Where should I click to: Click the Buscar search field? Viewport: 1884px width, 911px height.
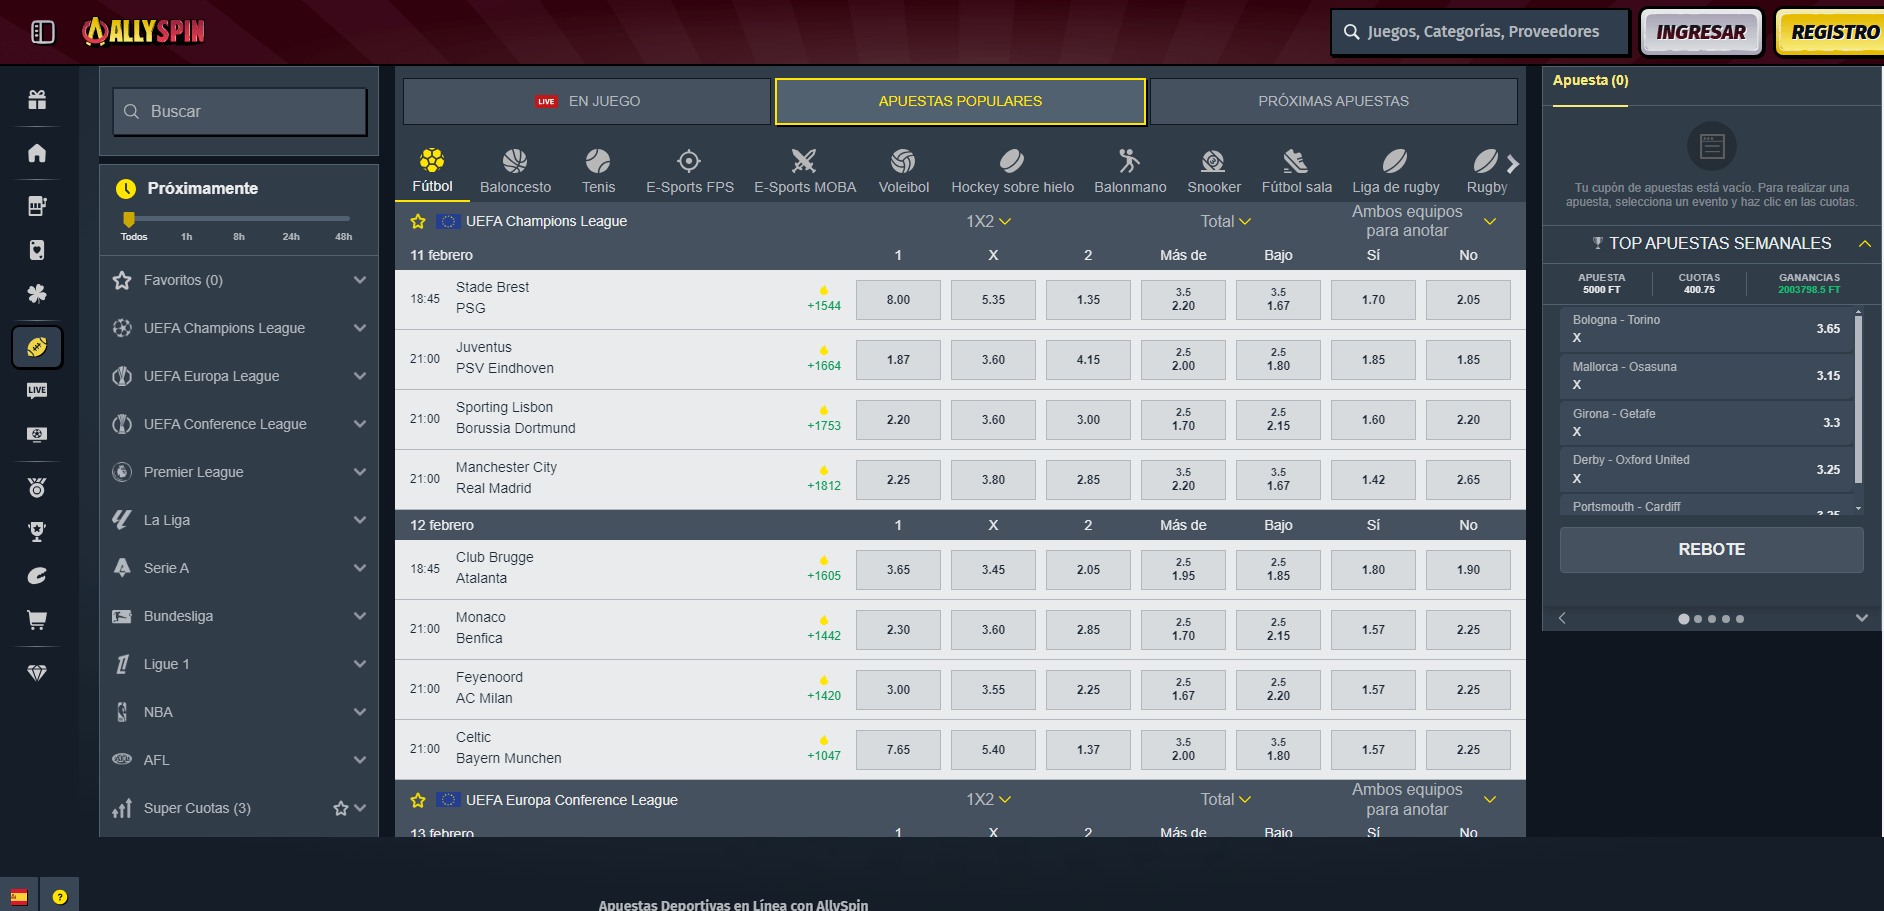(x=240, y=112)
